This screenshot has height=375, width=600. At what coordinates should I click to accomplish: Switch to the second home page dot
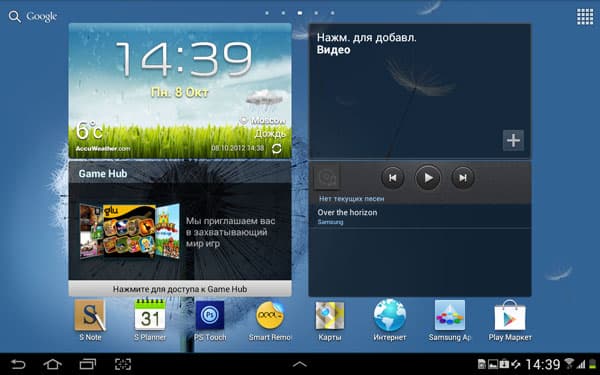pos(283,13)
